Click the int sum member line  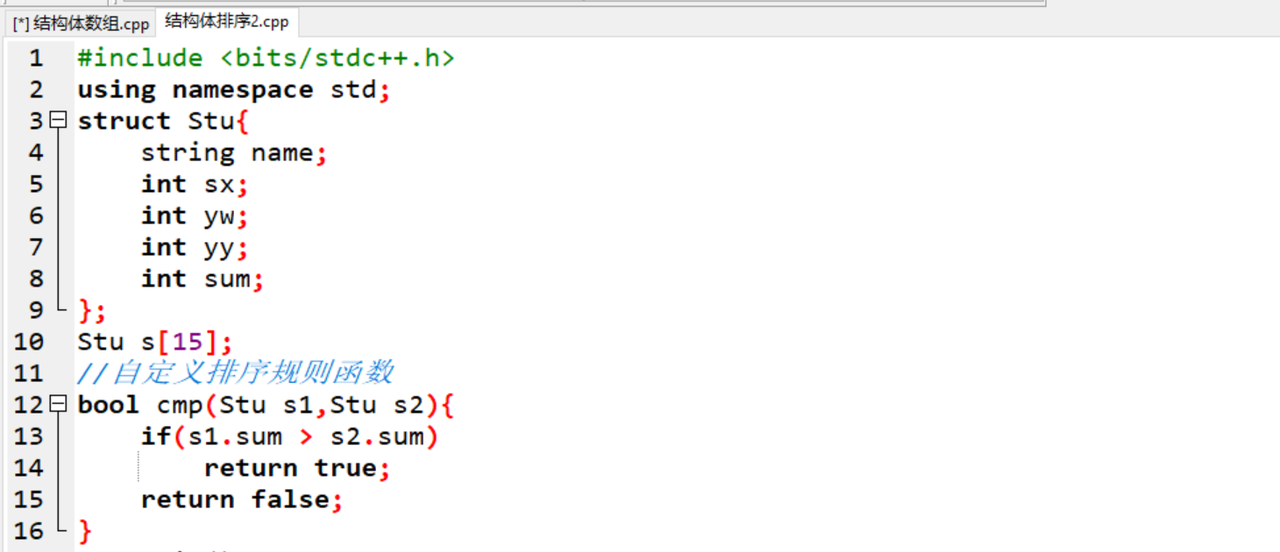click(201, 279)
